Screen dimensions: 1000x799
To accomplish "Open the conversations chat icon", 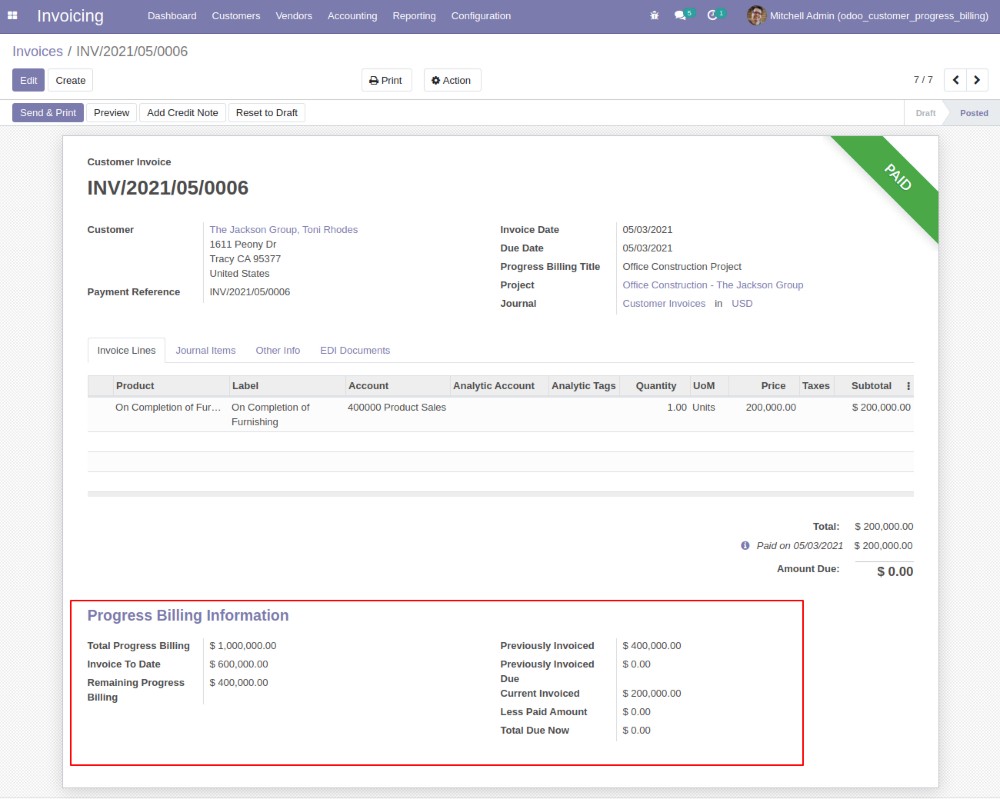I will pos(681,16).
